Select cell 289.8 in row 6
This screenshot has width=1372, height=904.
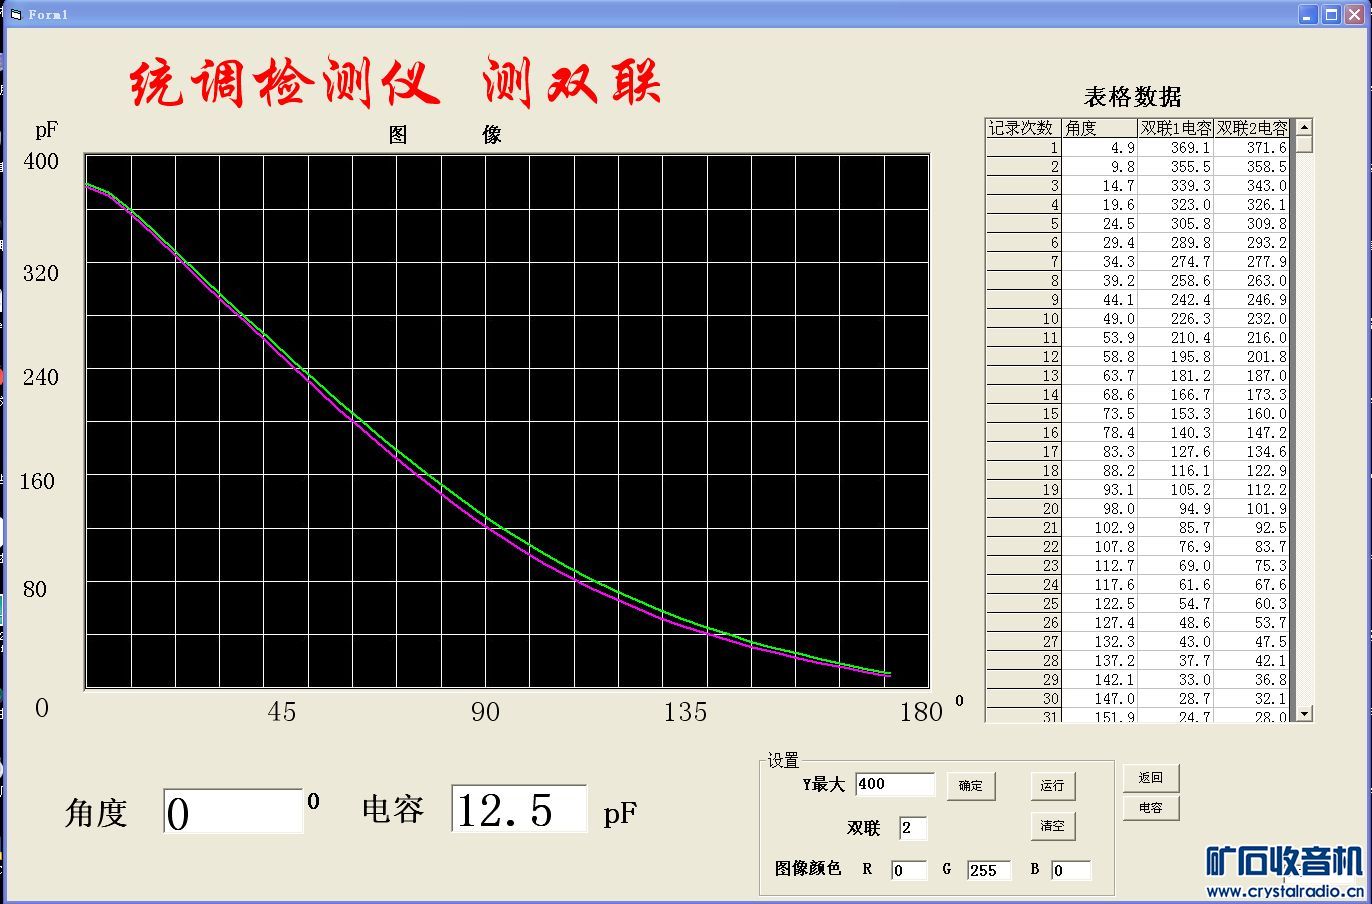pyautogui.click(x=1176, y=243)
